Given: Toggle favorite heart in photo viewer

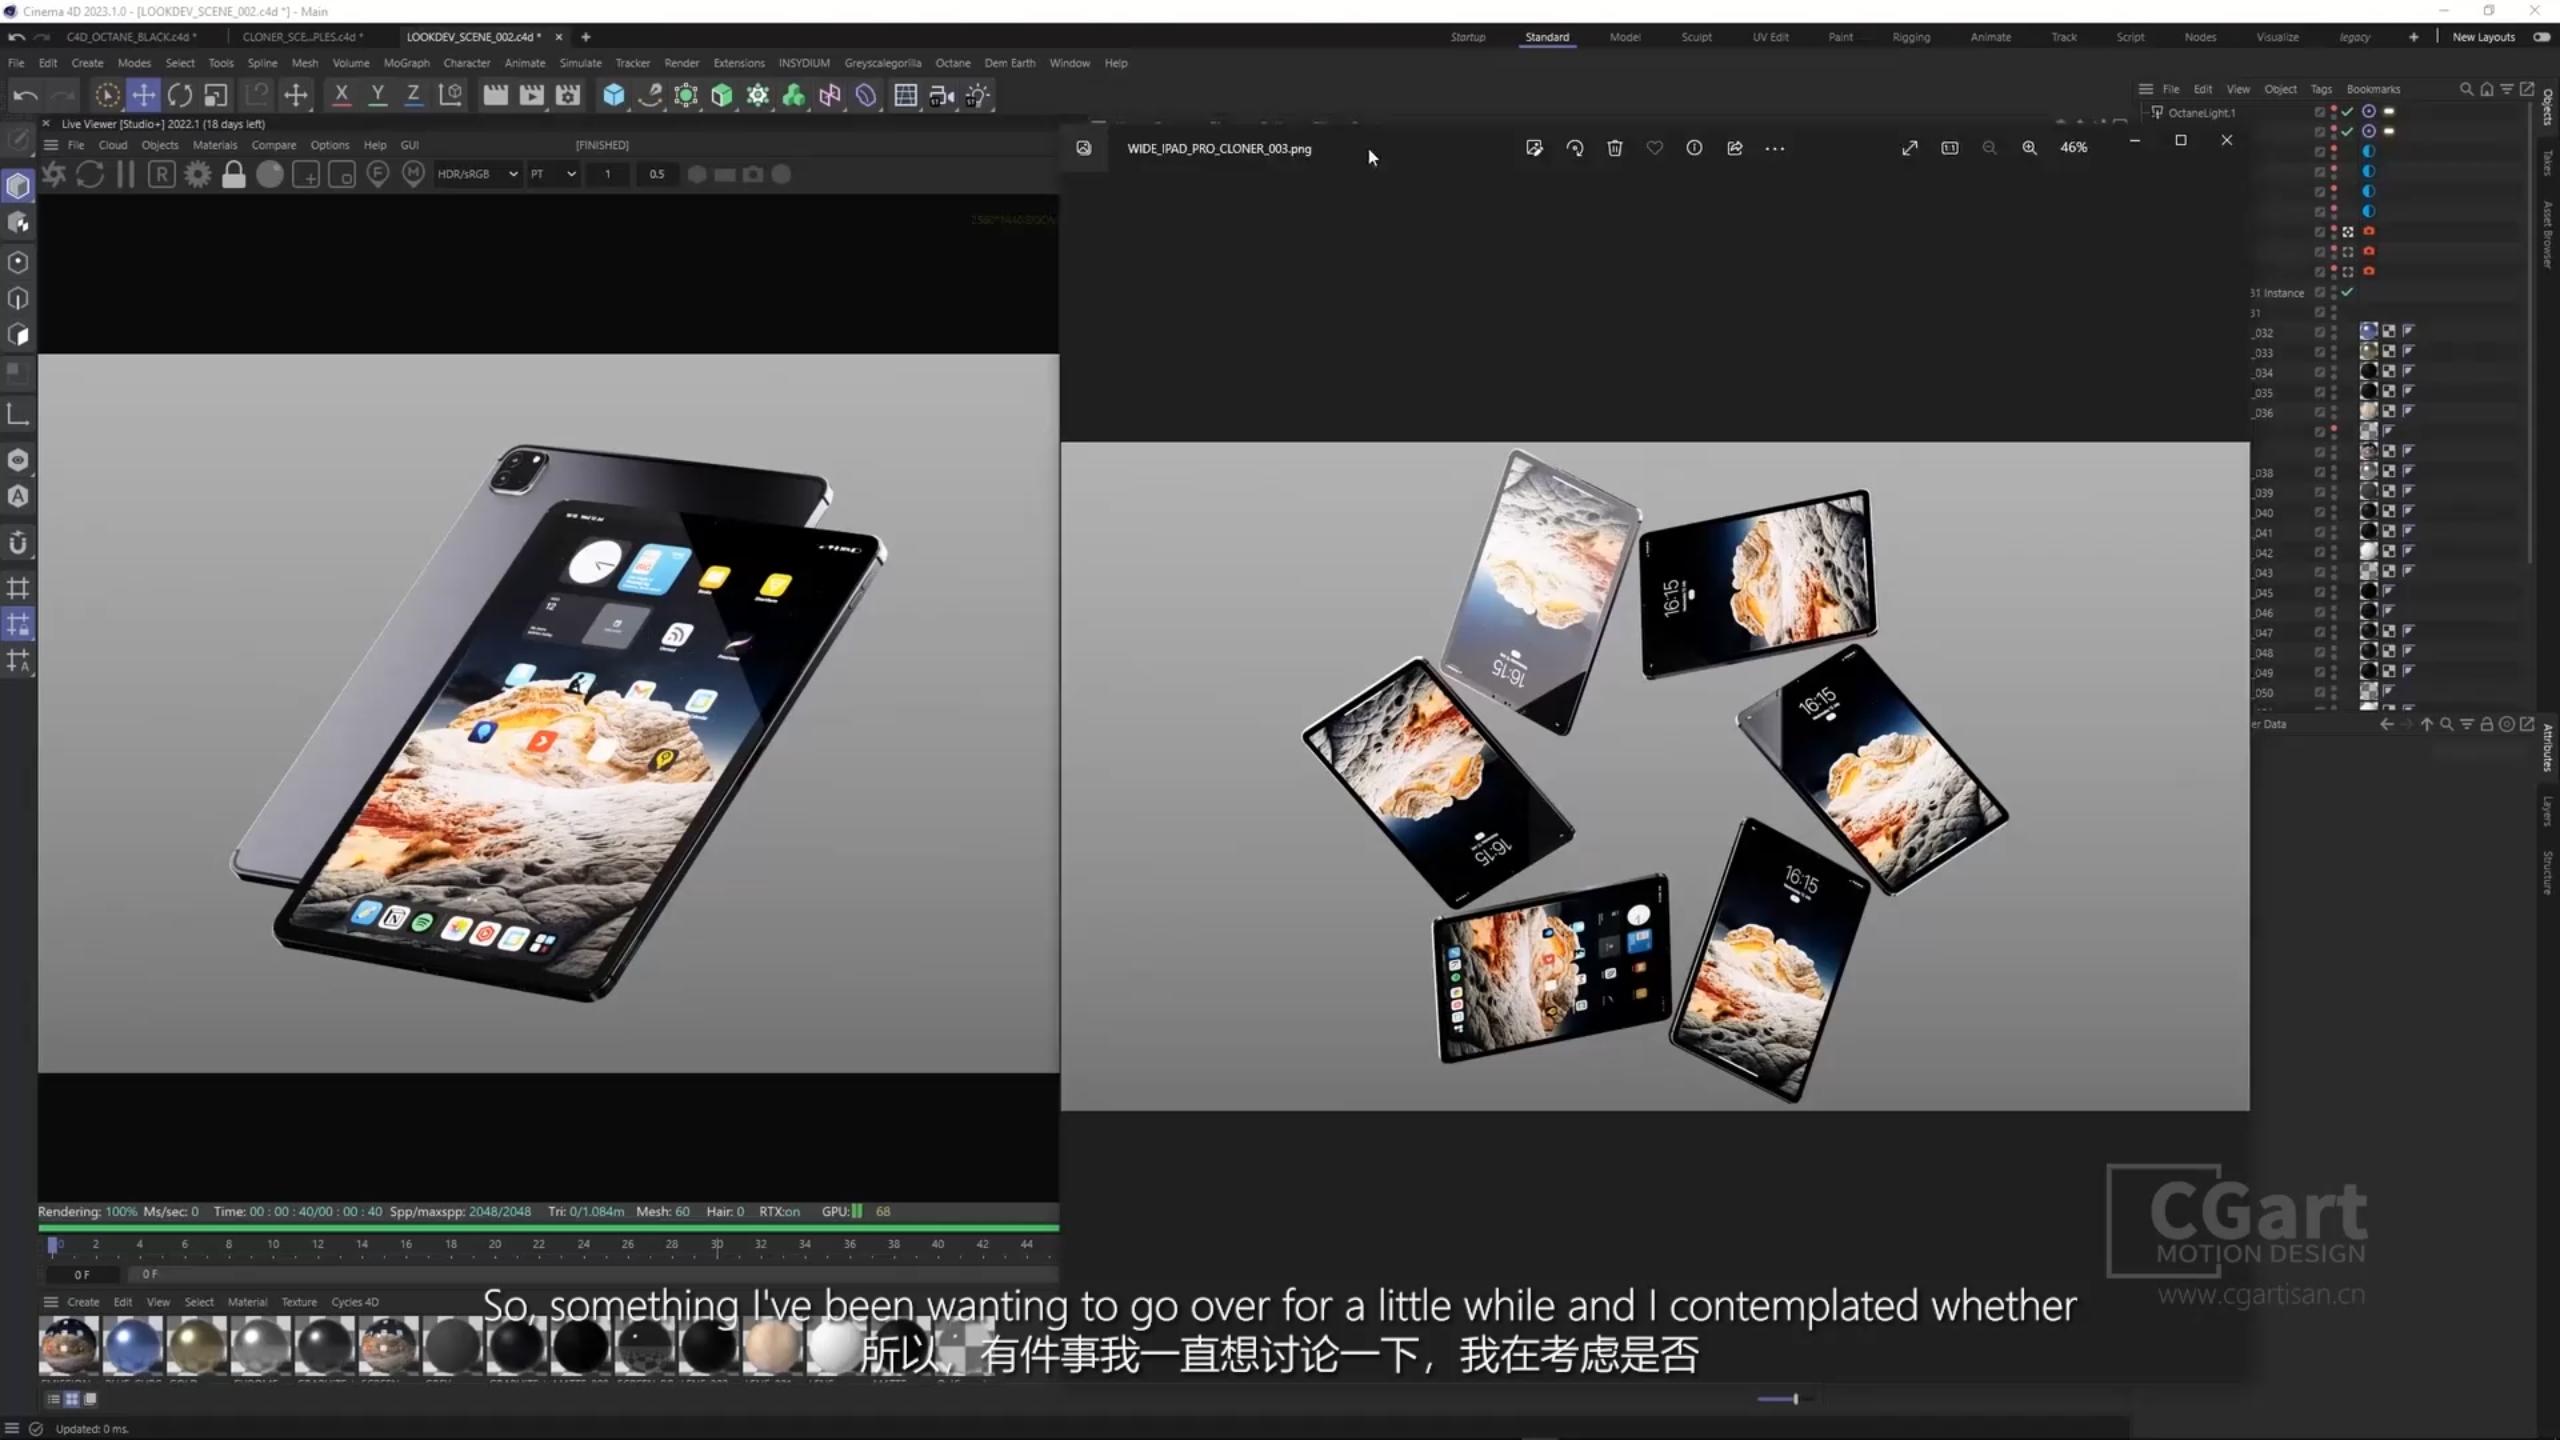Looking at the screenshot, I should click(x=1655, y=148).
